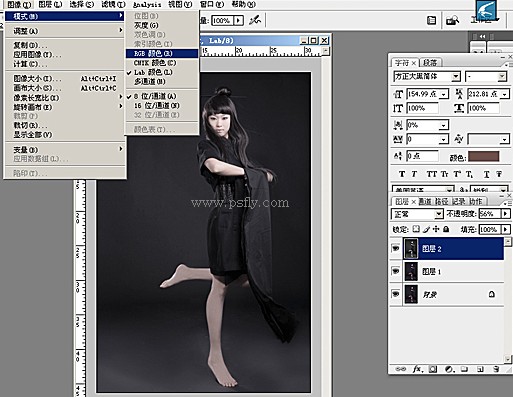Image resolution: width=513 pixels, height=397 pixels.
Task: Toggle lock image pixels brush icon
Action: [426, 229]
